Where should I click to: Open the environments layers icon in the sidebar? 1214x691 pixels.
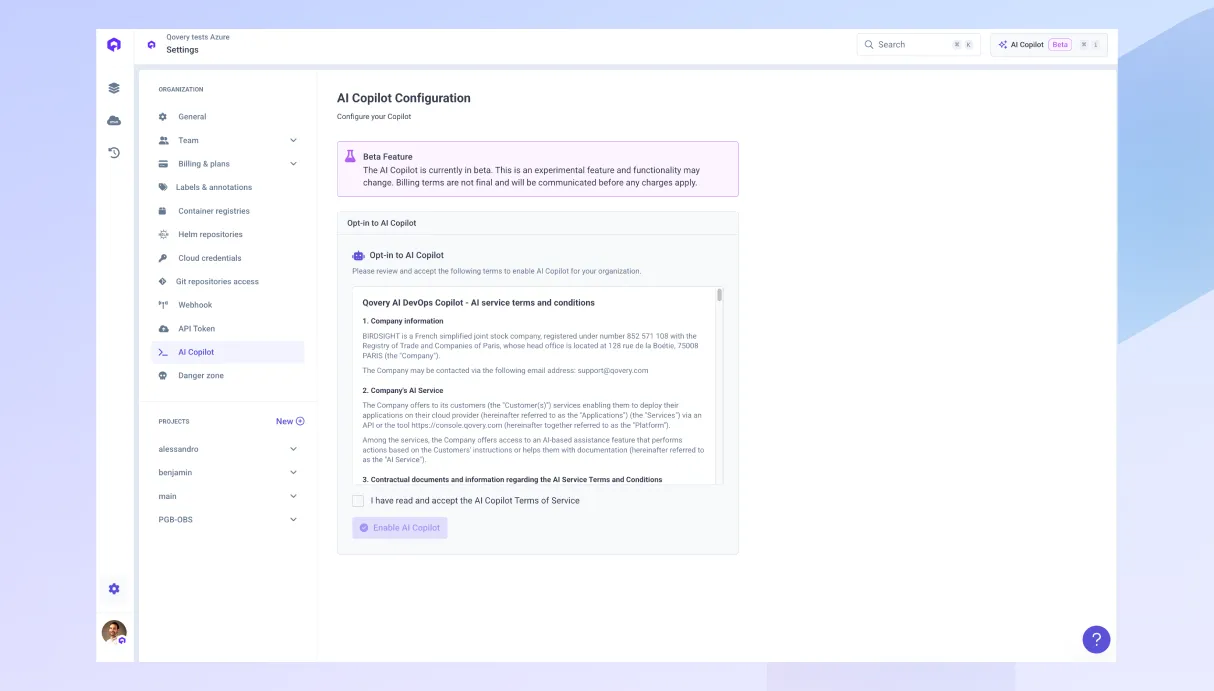click(114, 88)
